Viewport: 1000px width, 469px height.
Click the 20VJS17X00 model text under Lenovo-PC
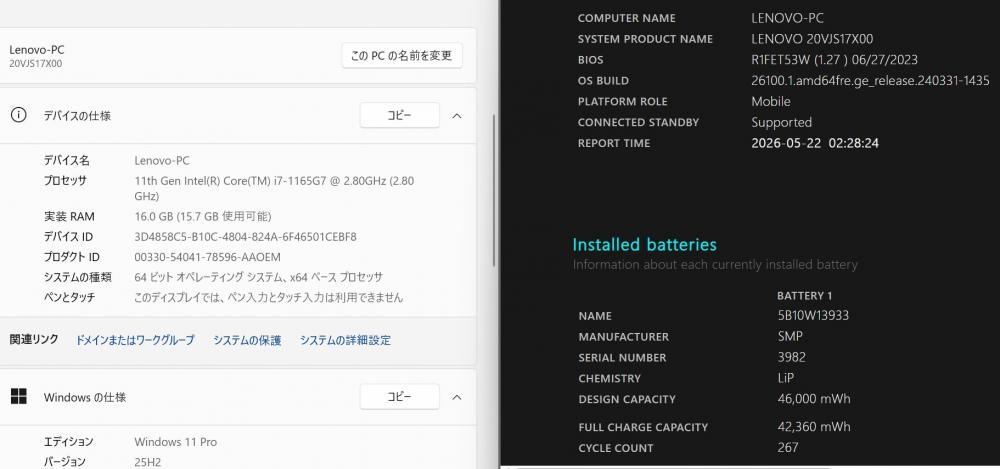[x=36, y=64]
